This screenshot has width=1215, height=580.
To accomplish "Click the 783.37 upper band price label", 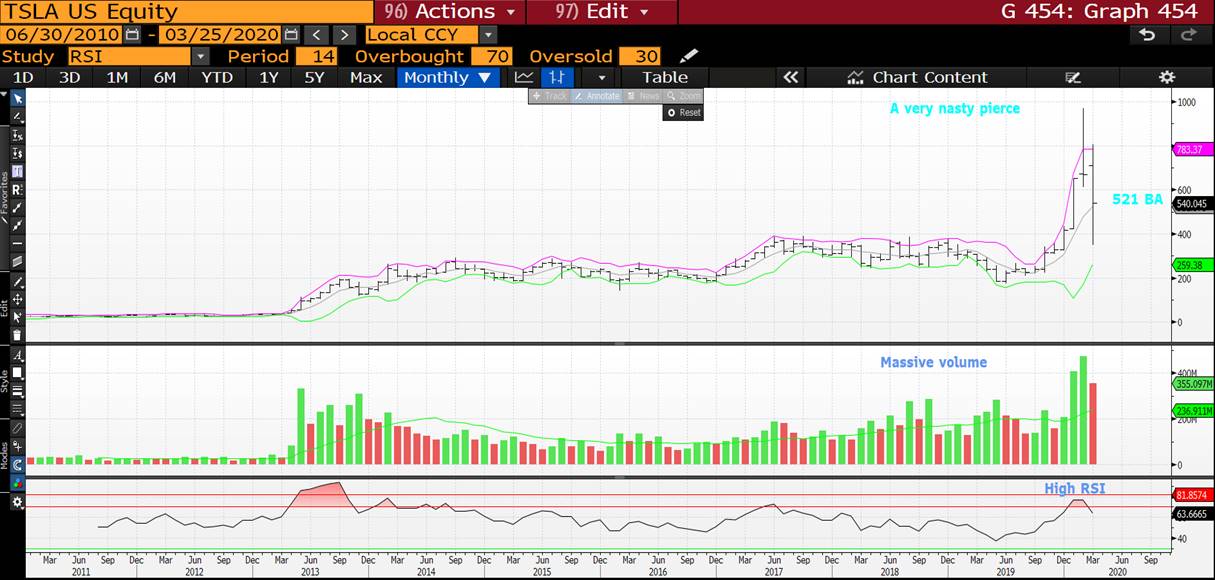I will pos(1191,149).
